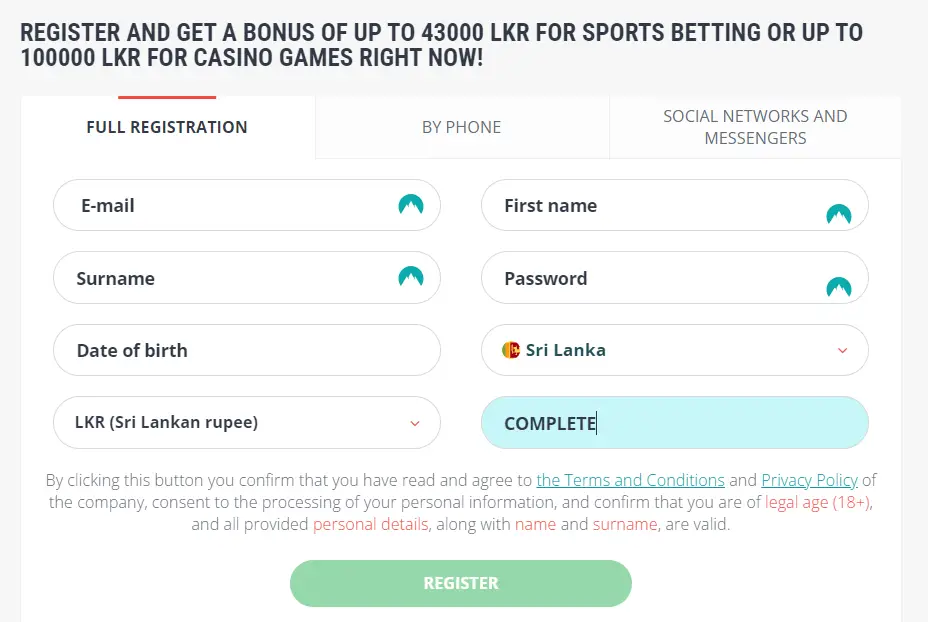Switch to the Full Registration tab
This screenshot has height=622, width=928.
pyautogui.click(x=167, y=127)
